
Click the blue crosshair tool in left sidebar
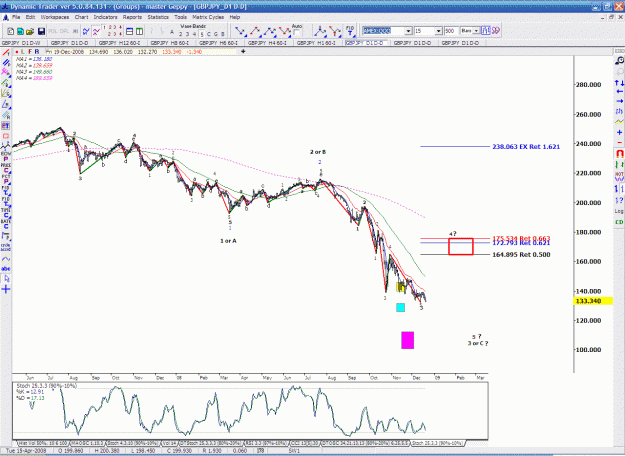[x=6, y=289]
